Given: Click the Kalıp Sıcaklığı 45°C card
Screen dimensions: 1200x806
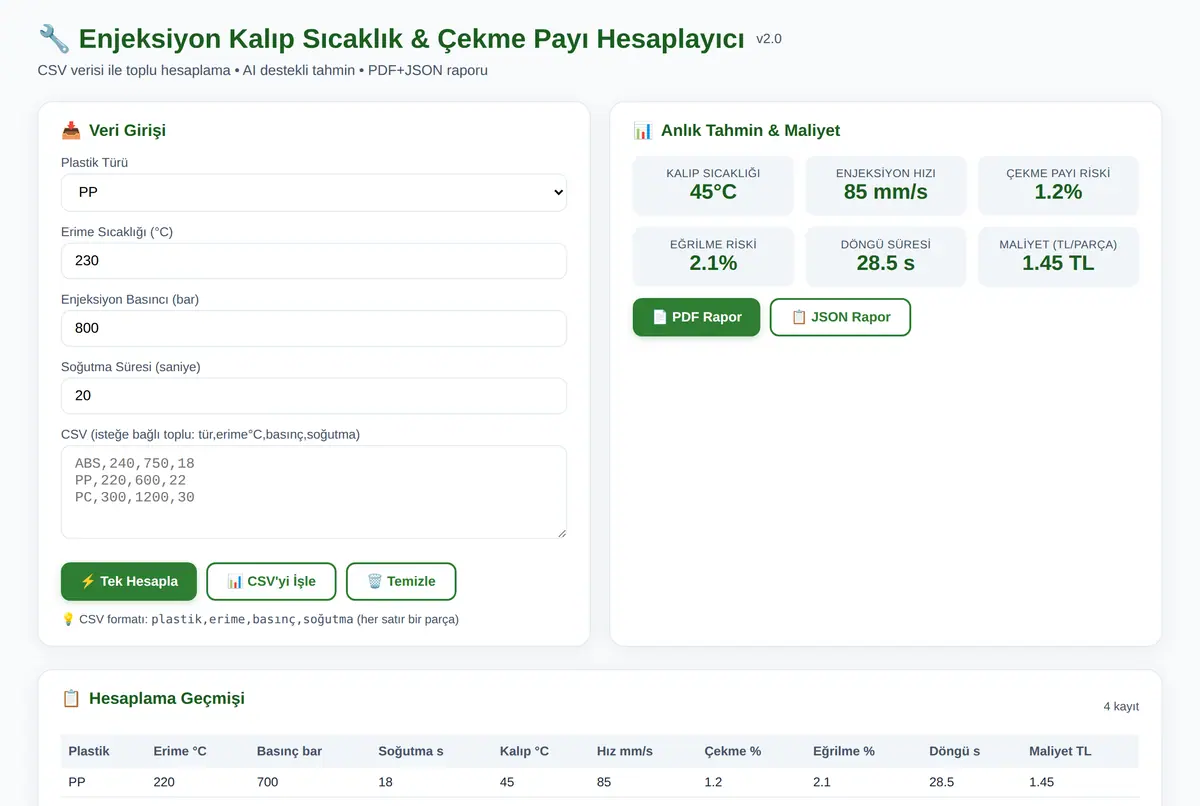Looking at the screenshot, I should coord(713,185).
